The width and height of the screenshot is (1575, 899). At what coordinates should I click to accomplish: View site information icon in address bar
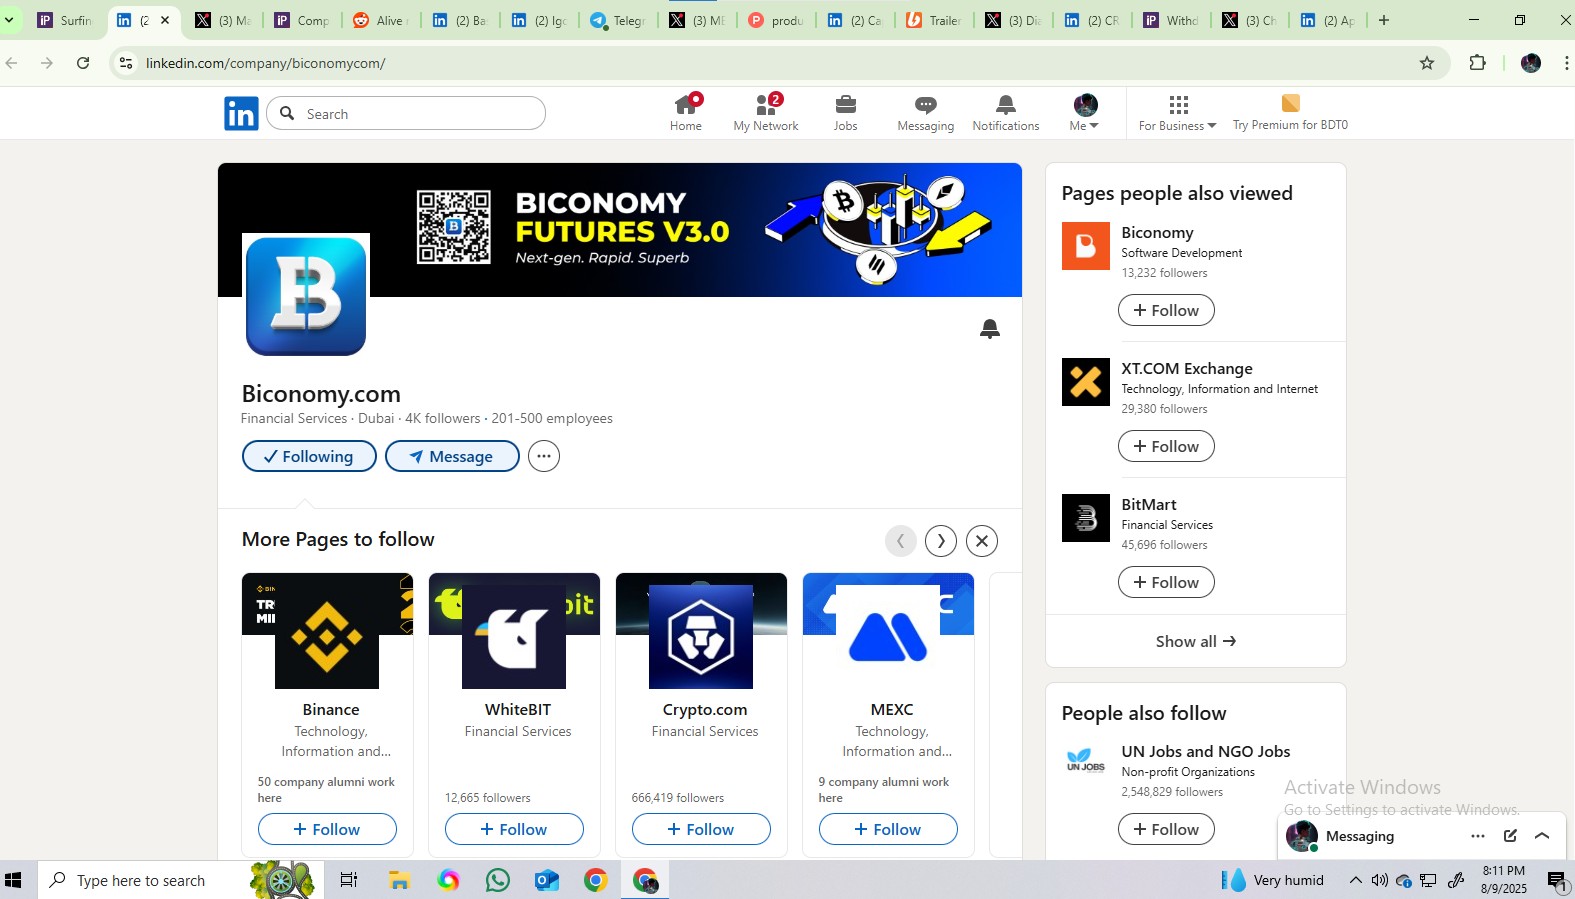[126, 63]
